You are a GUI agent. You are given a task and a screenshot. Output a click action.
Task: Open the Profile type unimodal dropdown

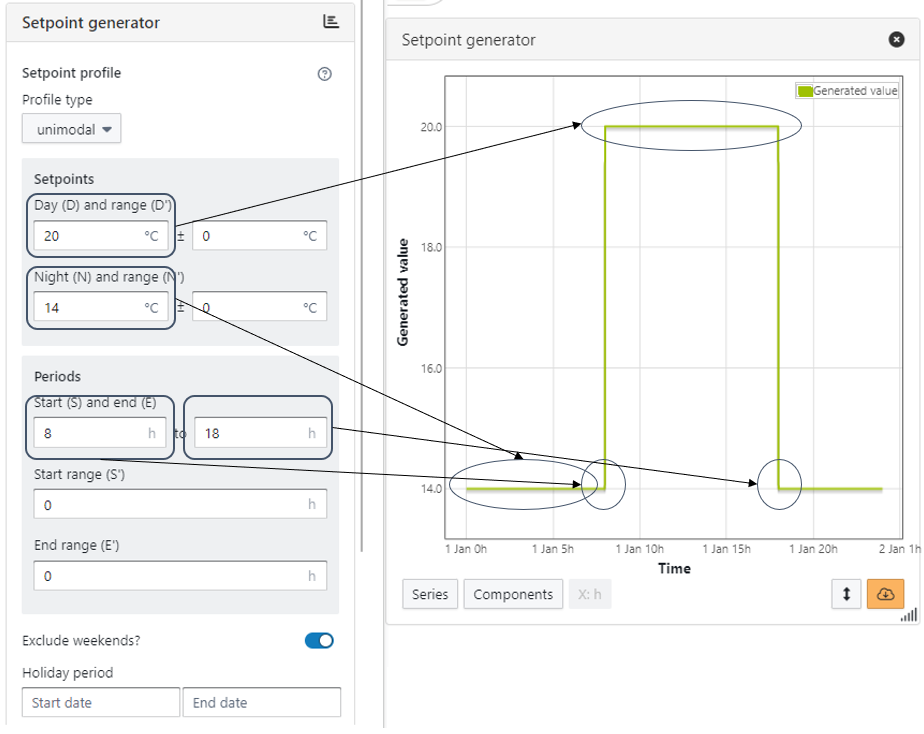coord(71,129)
